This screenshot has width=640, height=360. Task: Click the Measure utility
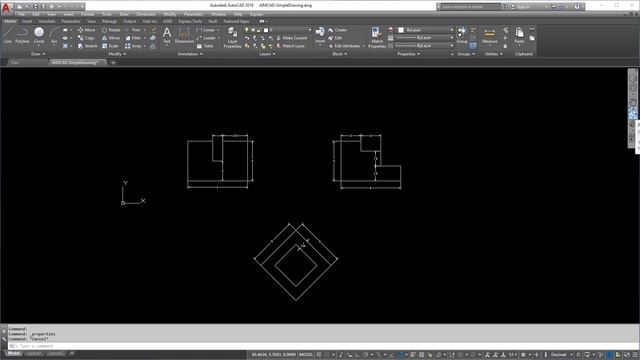pos(489,35)
